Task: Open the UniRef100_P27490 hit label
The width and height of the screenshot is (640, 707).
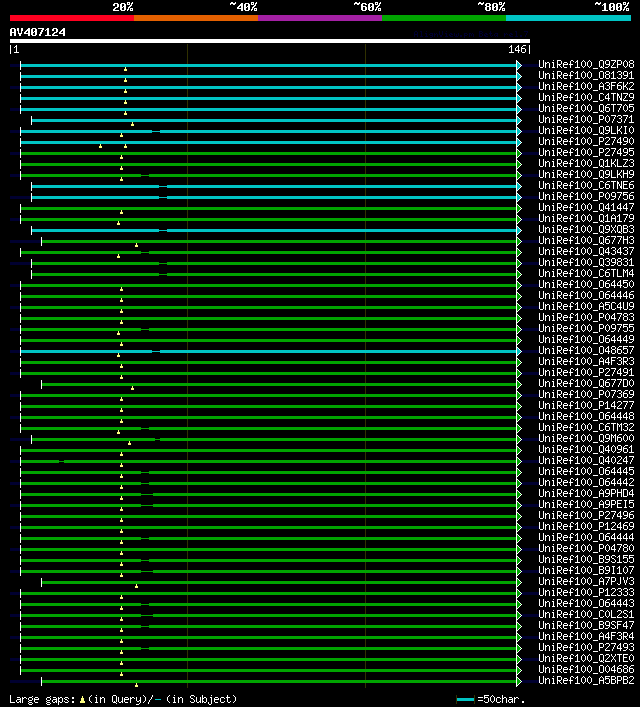Action: pos(586,141)
